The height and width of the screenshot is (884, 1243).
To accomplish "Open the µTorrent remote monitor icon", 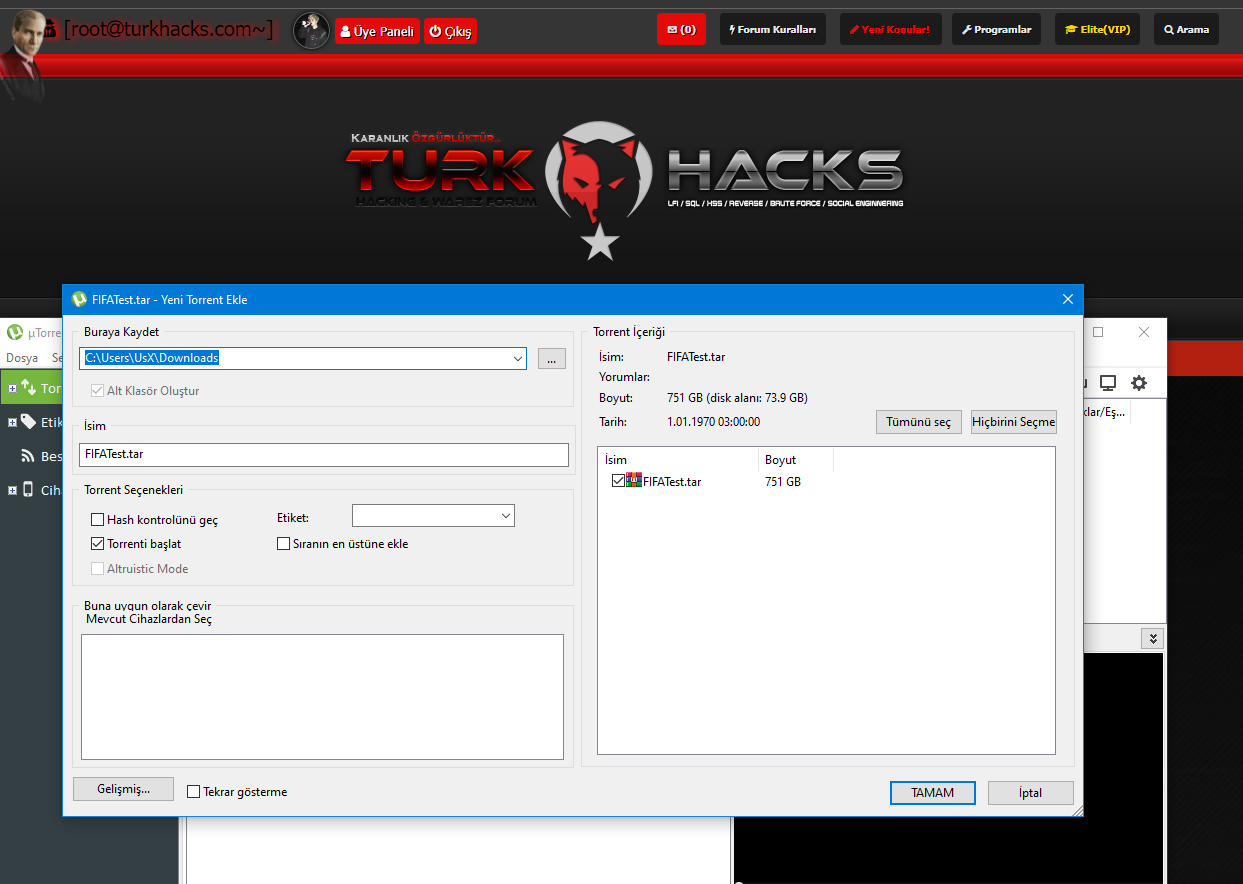I will 1108,383.
